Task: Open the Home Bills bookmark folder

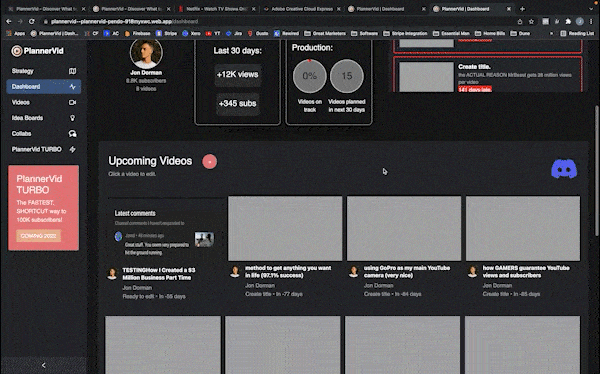Action: point(490,34)
